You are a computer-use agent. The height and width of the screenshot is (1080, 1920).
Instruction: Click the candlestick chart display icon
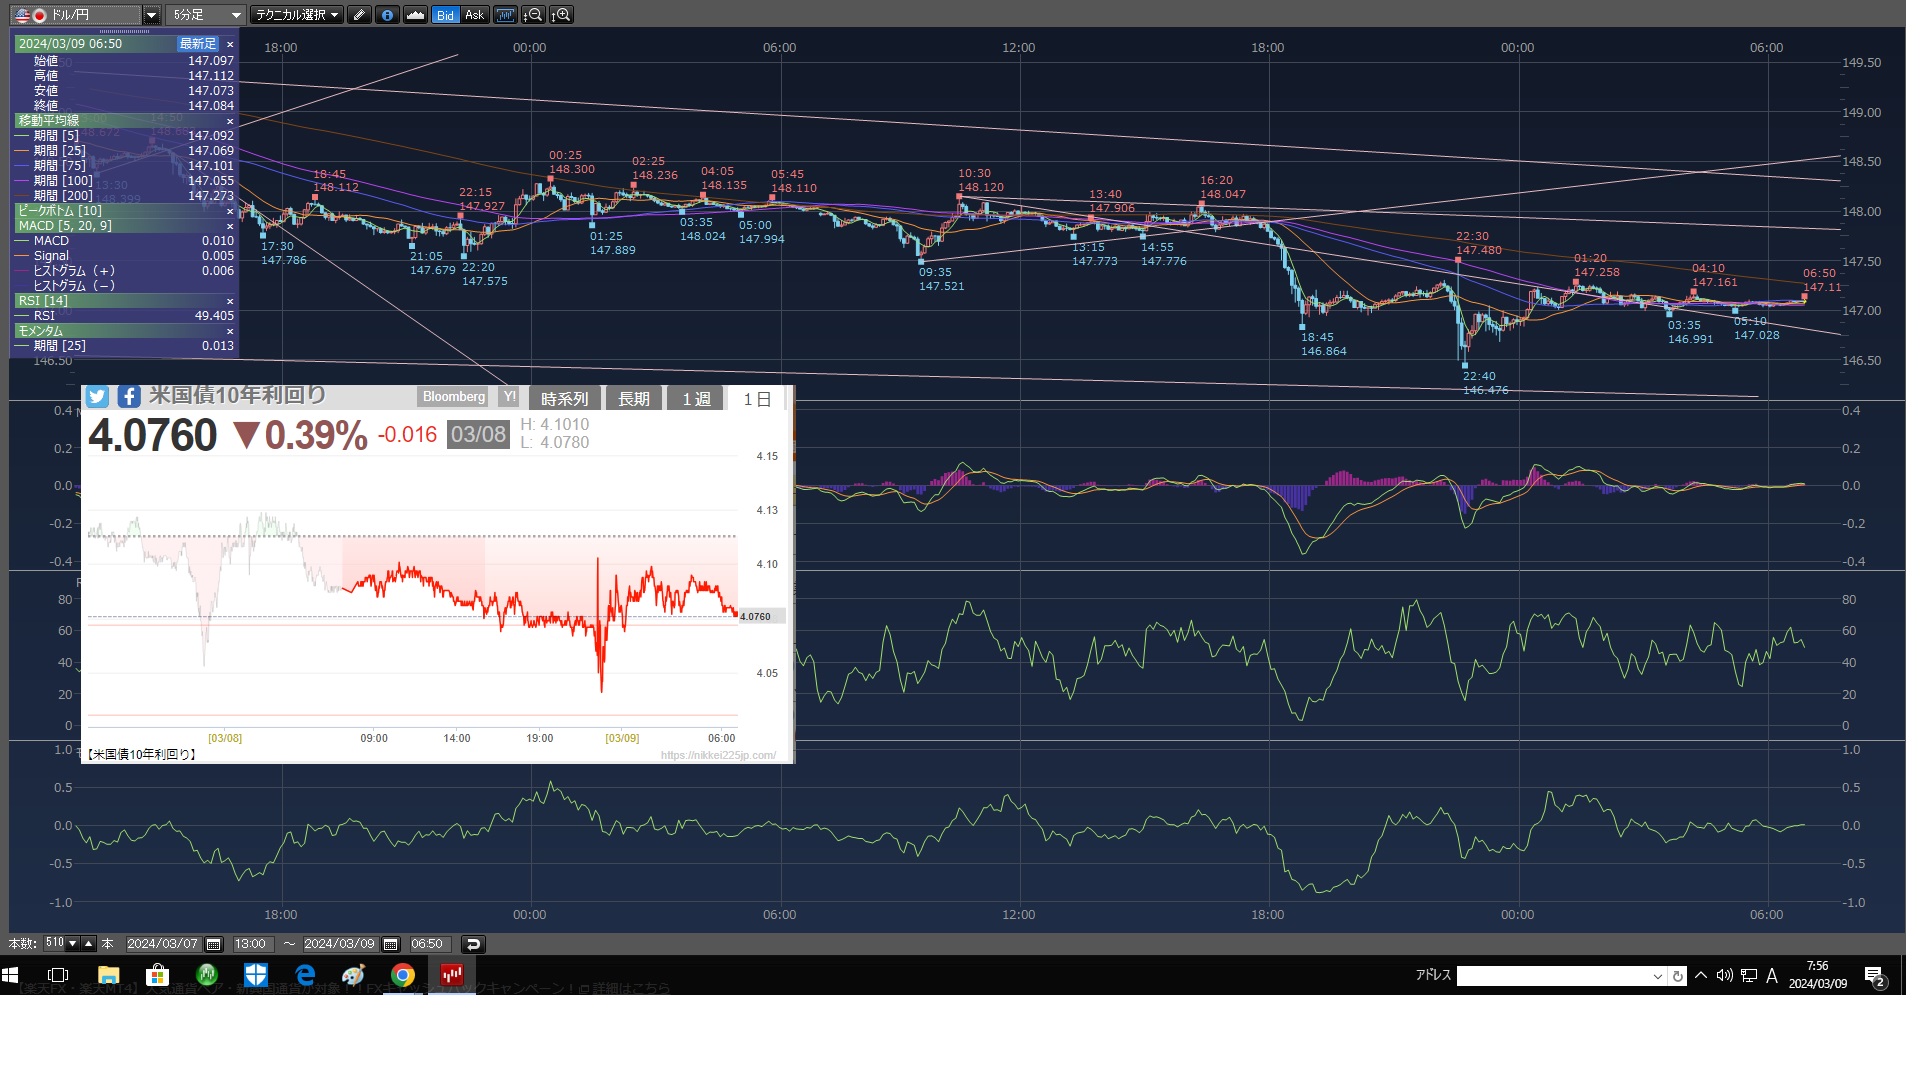505,15
